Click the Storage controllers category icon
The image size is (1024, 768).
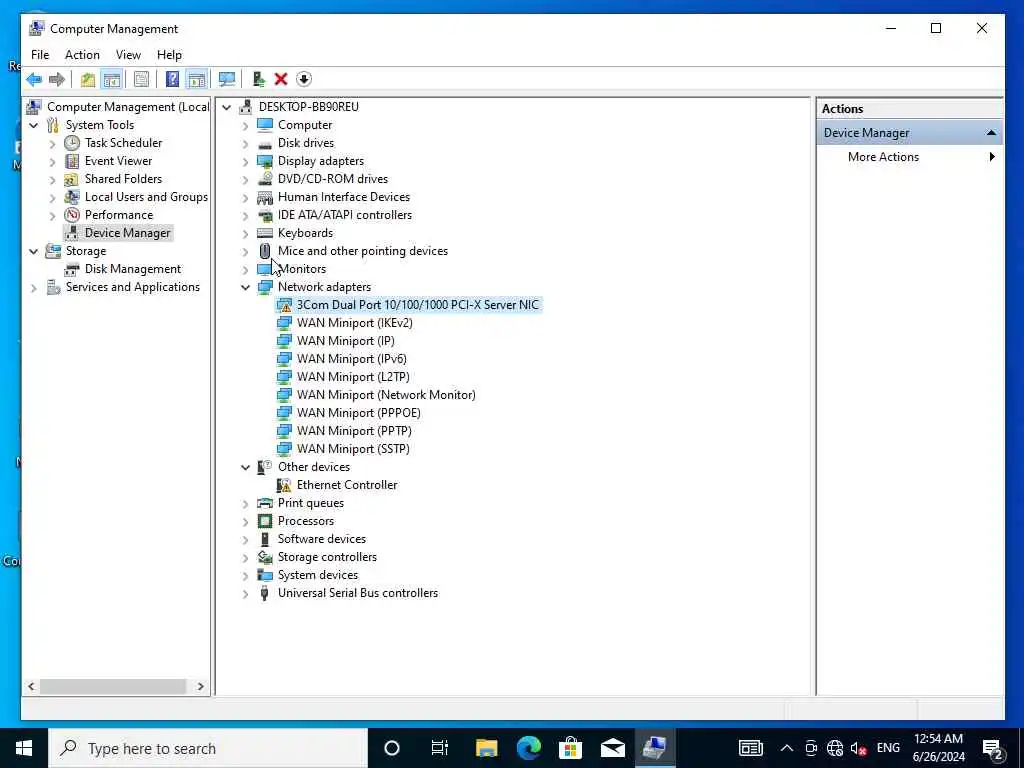tap(264, 557)
